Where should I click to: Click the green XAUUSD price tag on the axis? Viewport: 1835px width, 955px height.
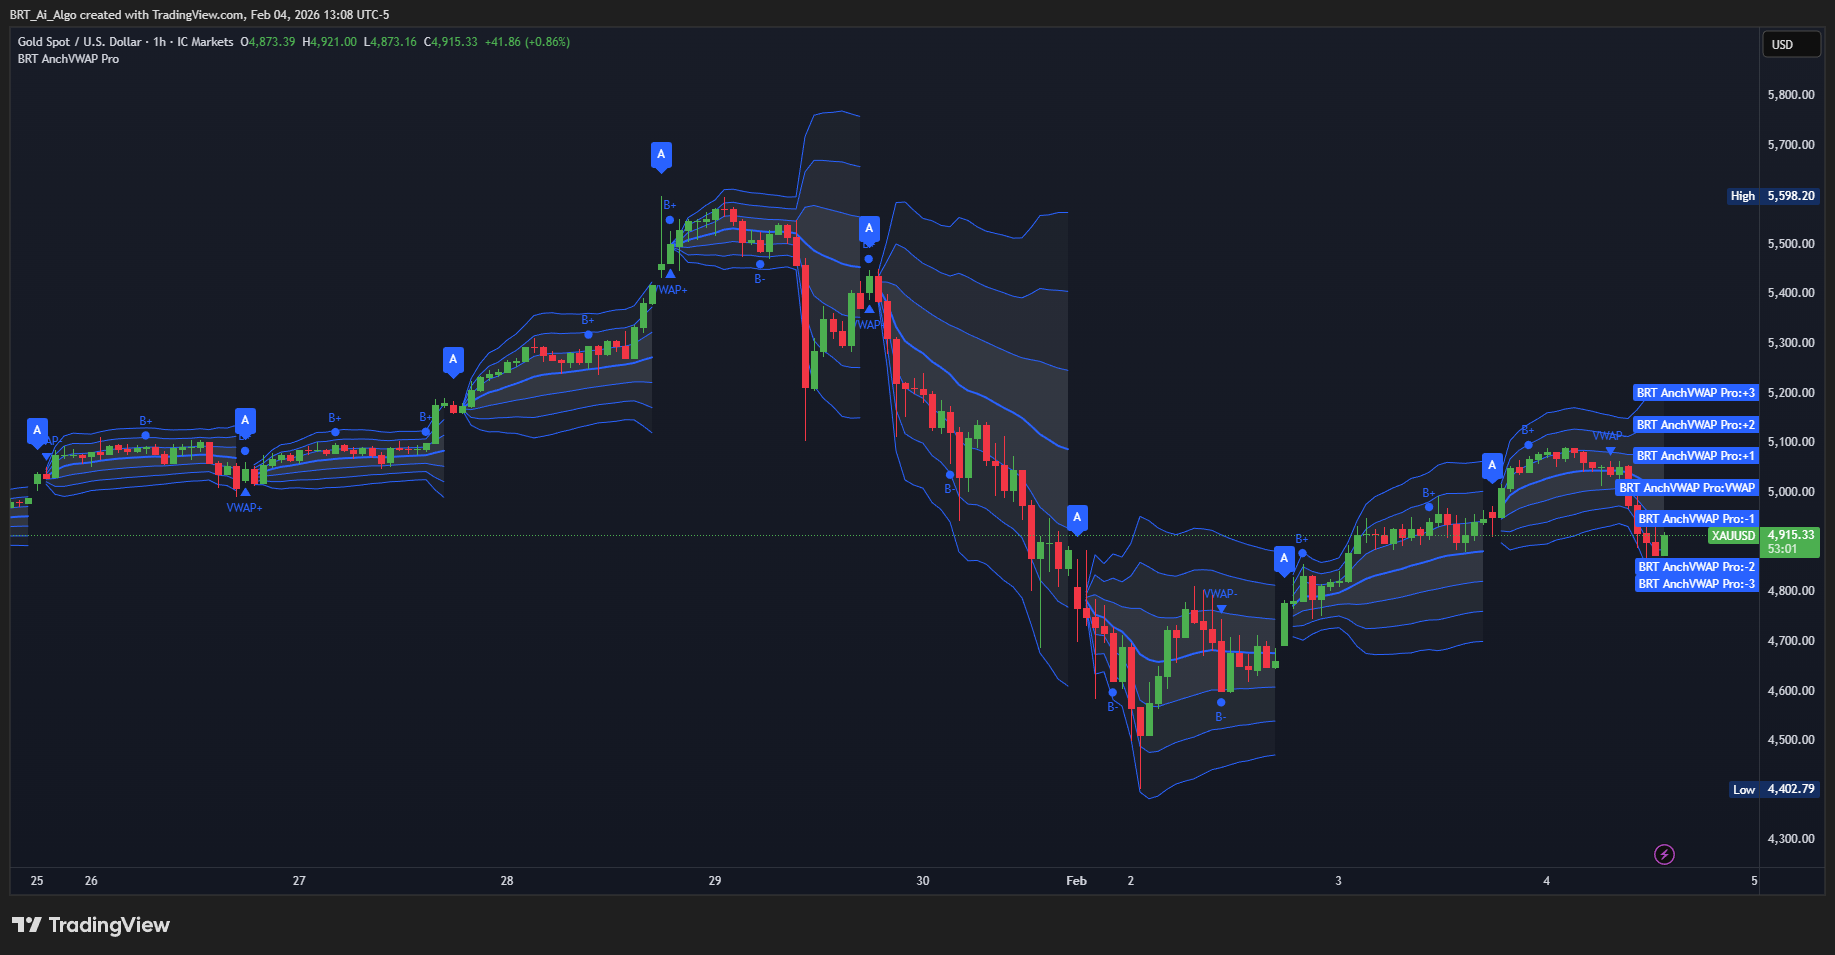(1733, 536)
